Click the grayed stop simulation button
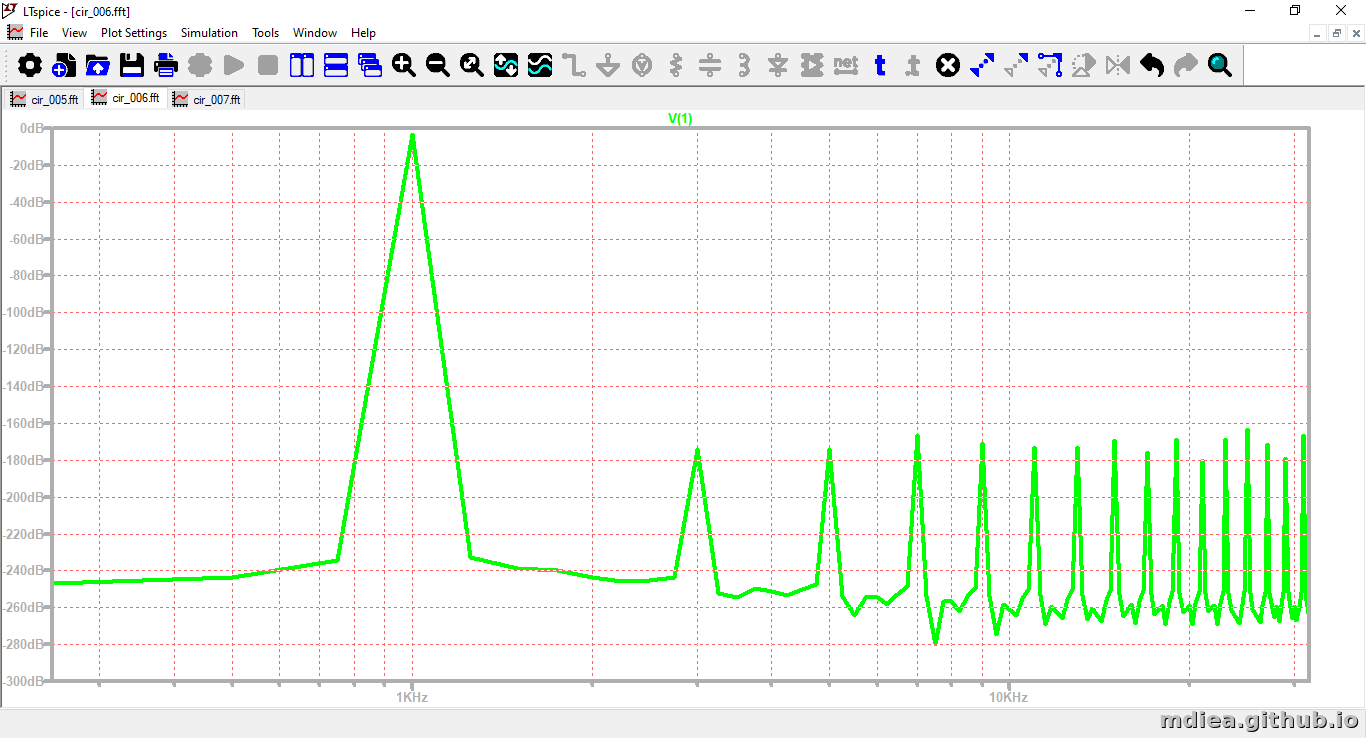 [x=268, y=66]
